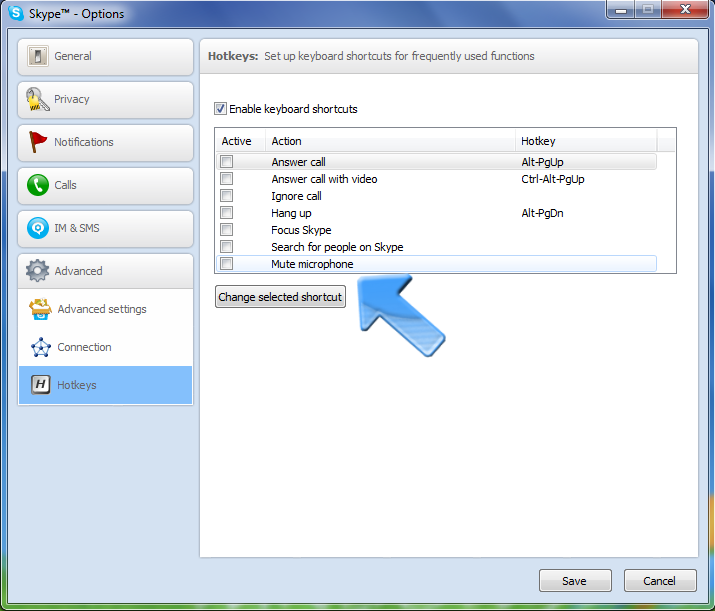Open Advanced settings sub-item
Viewport: 715px width, 611px height.
pos(105,309)
